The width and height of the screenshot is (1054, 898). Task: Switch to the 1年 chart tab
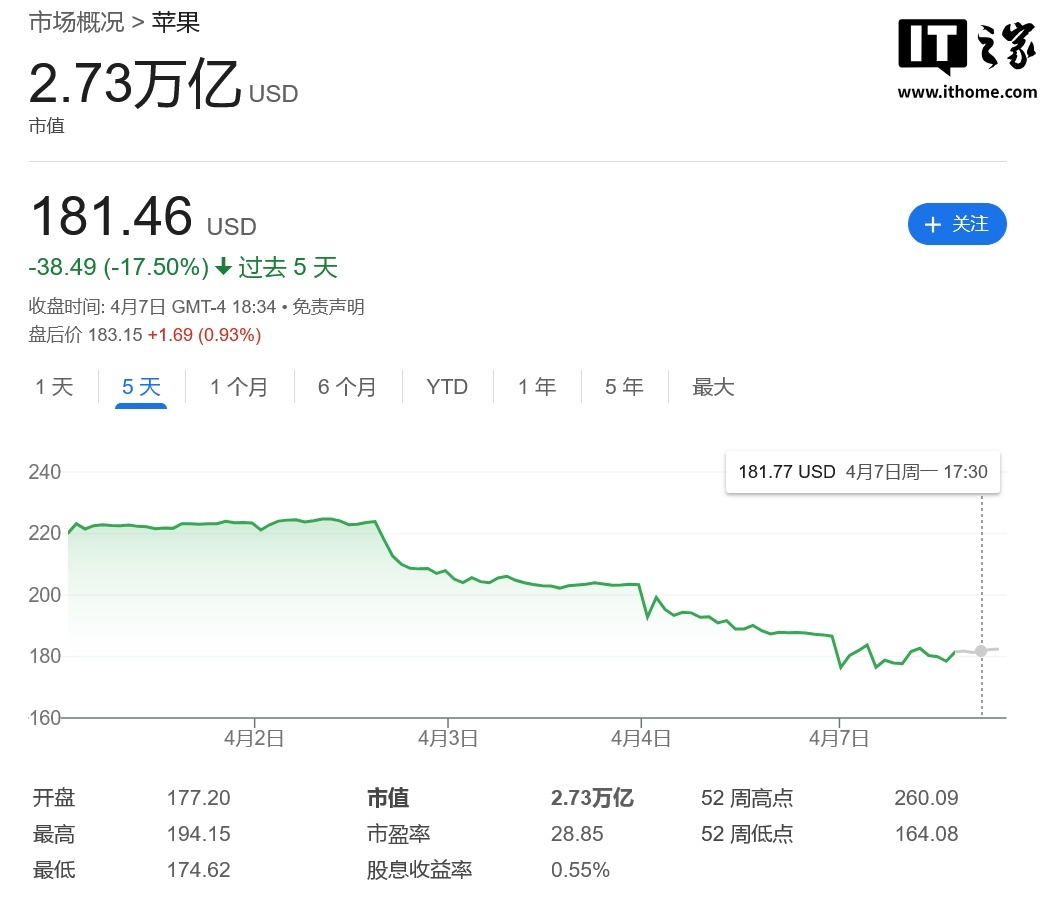(x=537, y=386)
